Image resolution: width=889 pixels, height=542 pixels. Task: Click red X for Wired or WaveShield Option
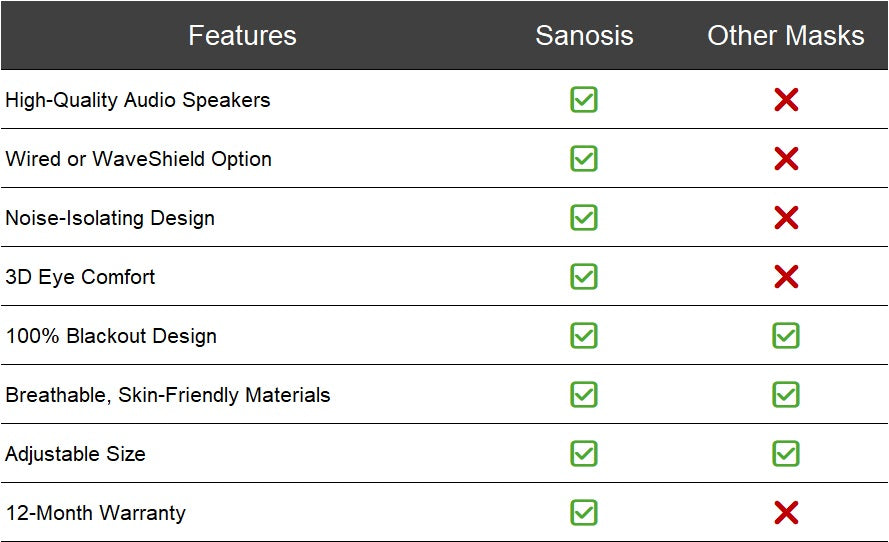tap(786, 158)
